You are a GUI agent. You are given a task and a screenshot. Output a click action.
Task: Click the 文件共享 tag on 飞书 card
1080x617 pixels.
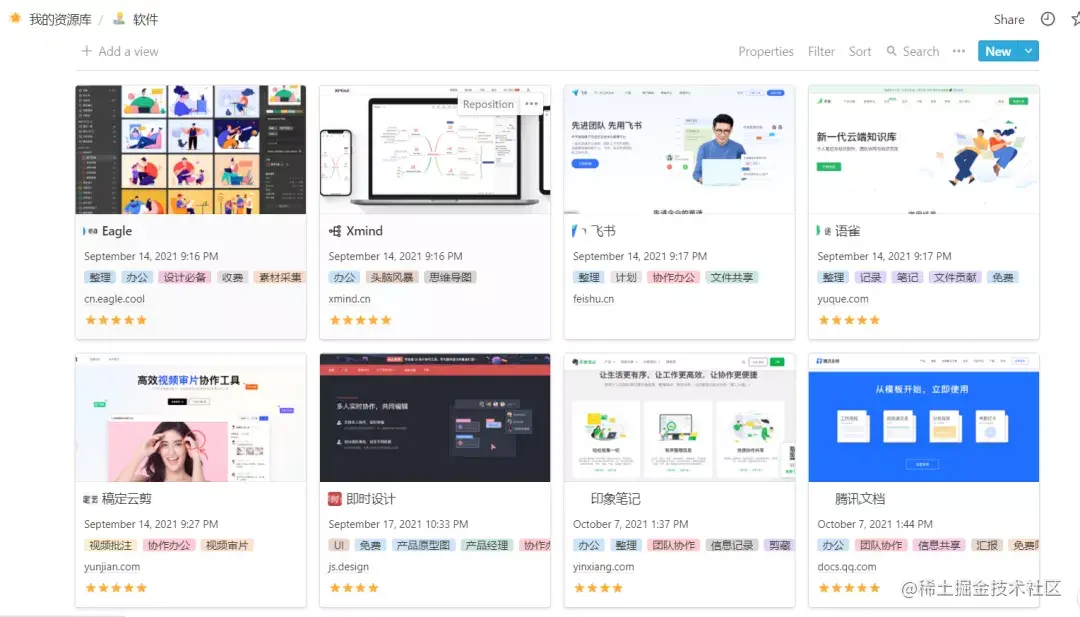[731, 278]
